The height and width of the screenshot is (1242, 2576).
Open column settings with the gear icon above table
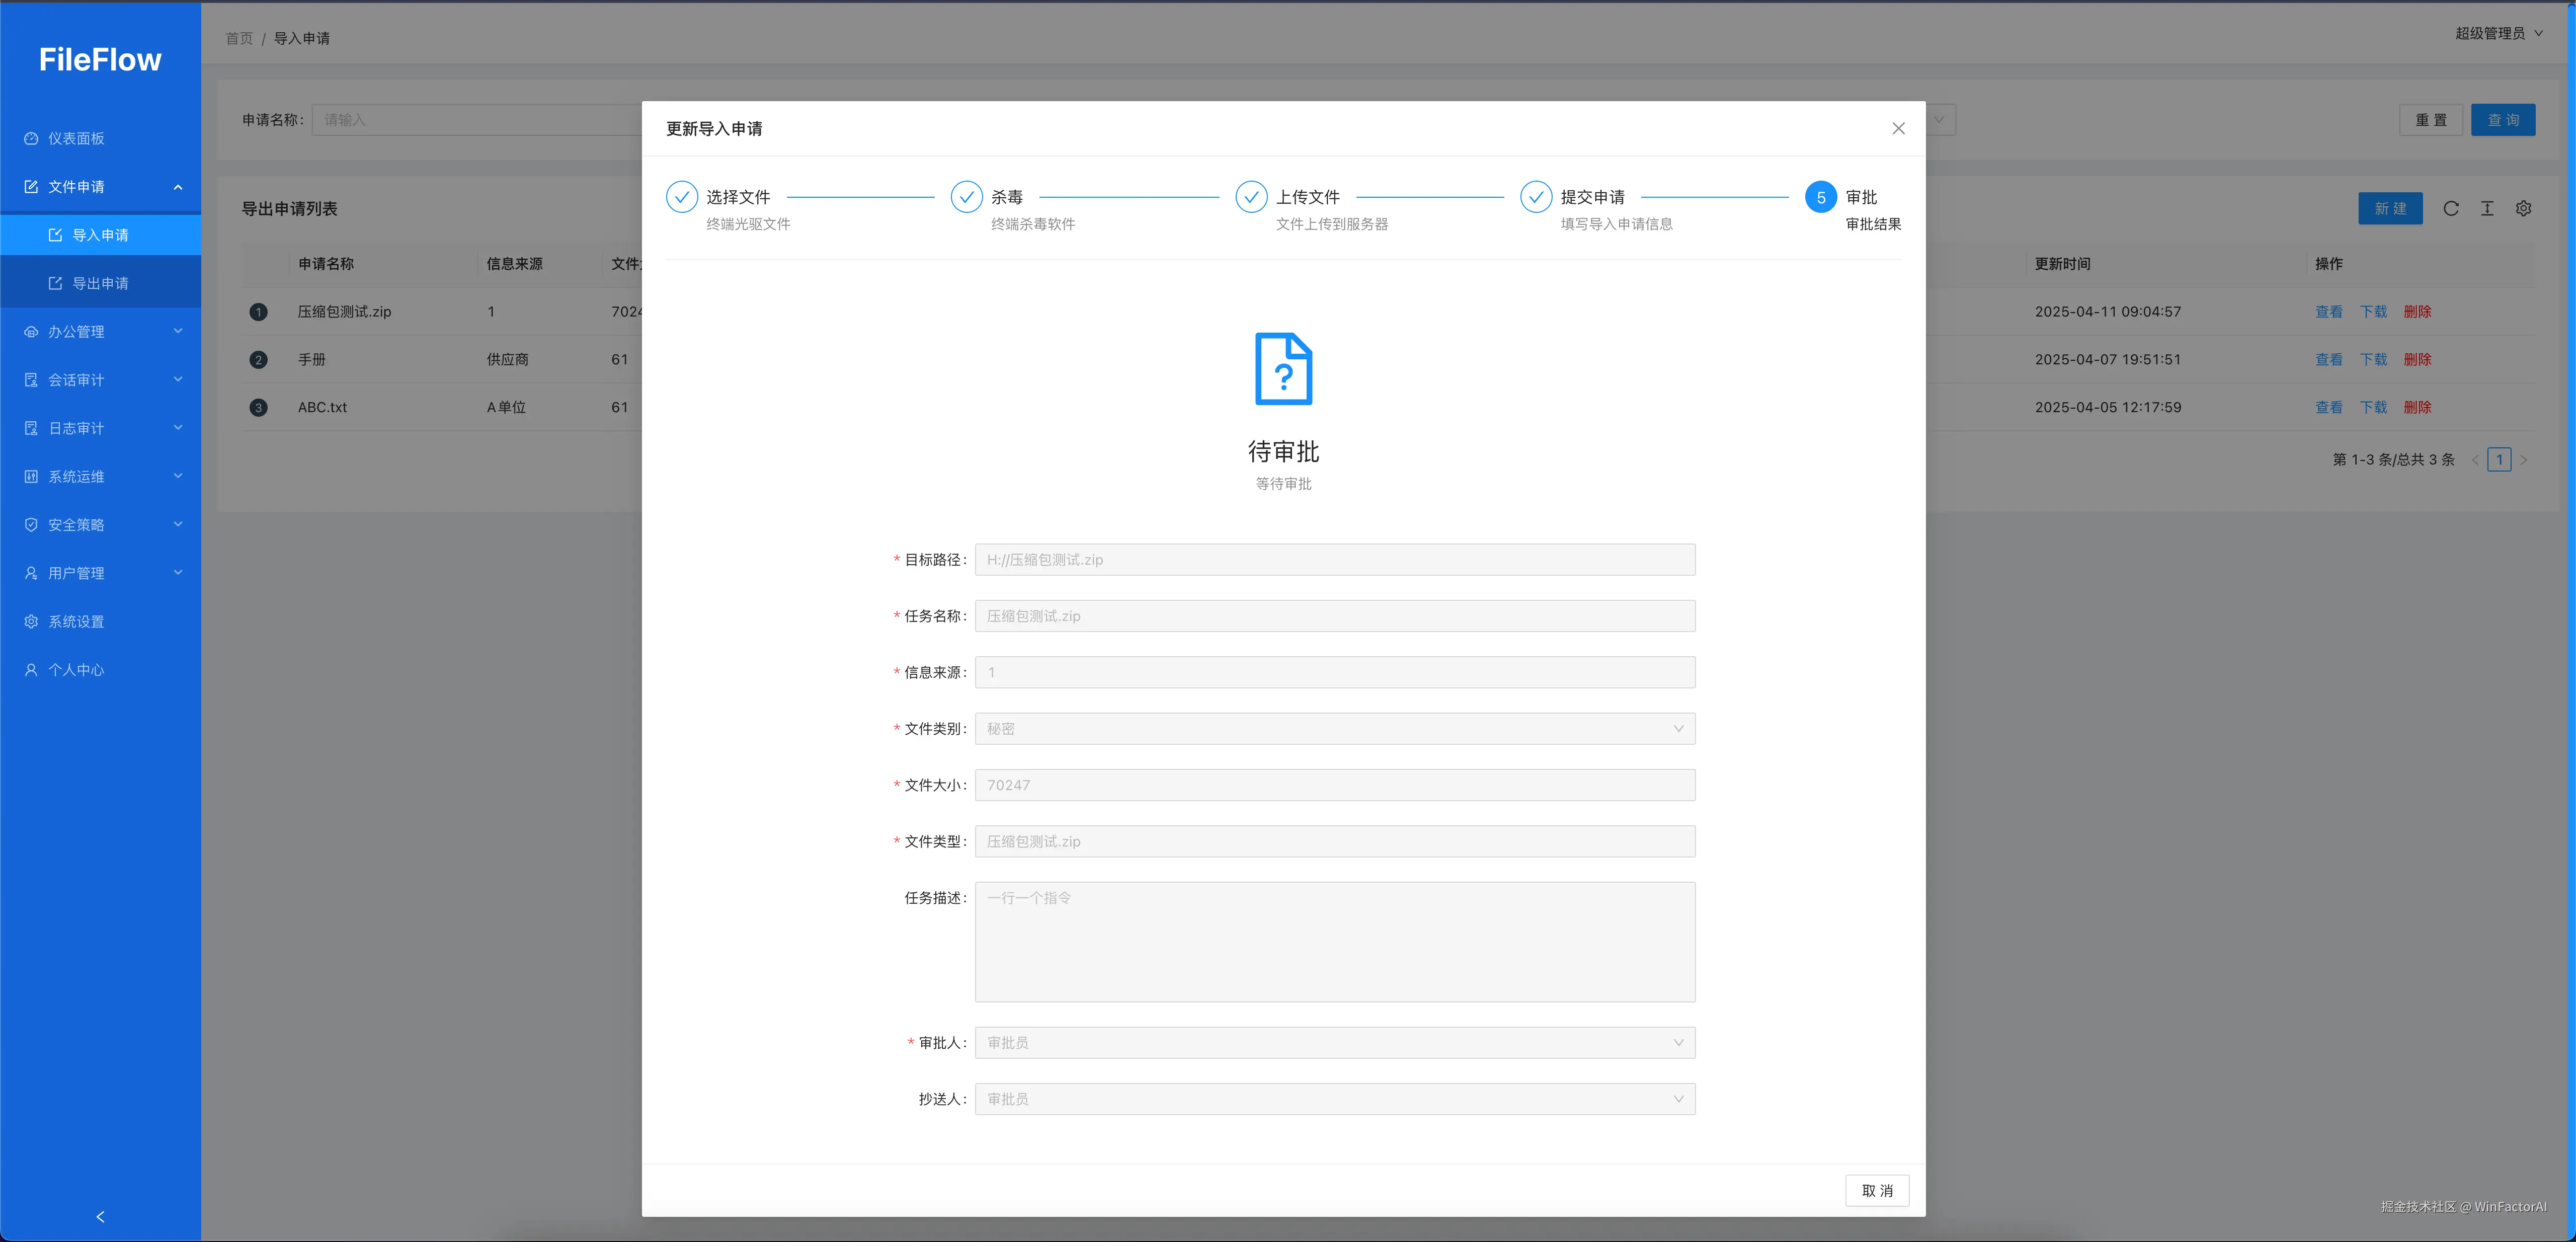(2523, 208)
